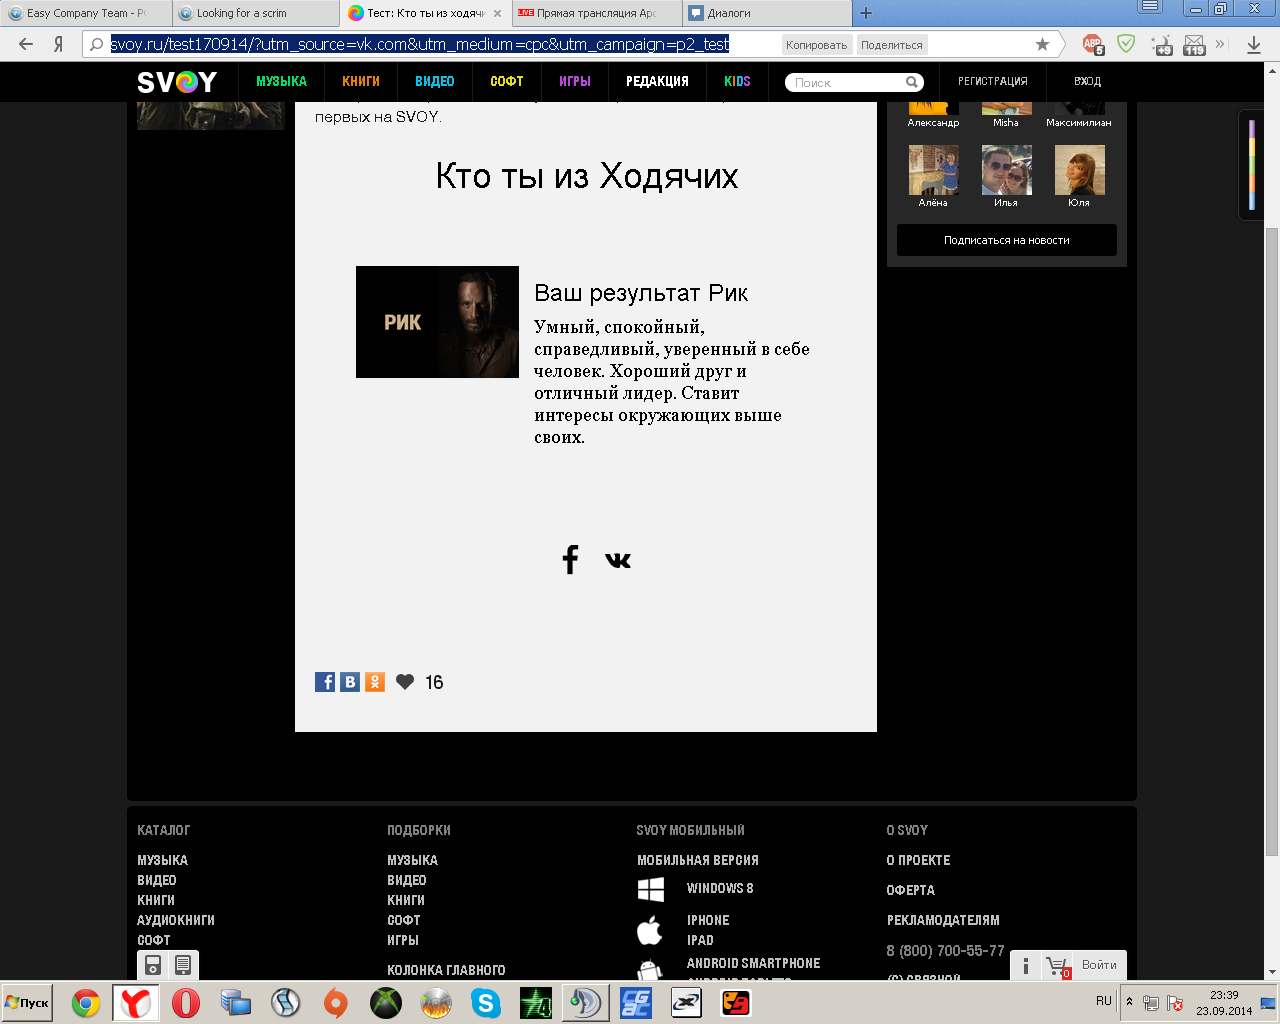Open the shopping cart icon at page bottom
The width and height of the screenshot is (1280, 1024).
click(1058, 966)
